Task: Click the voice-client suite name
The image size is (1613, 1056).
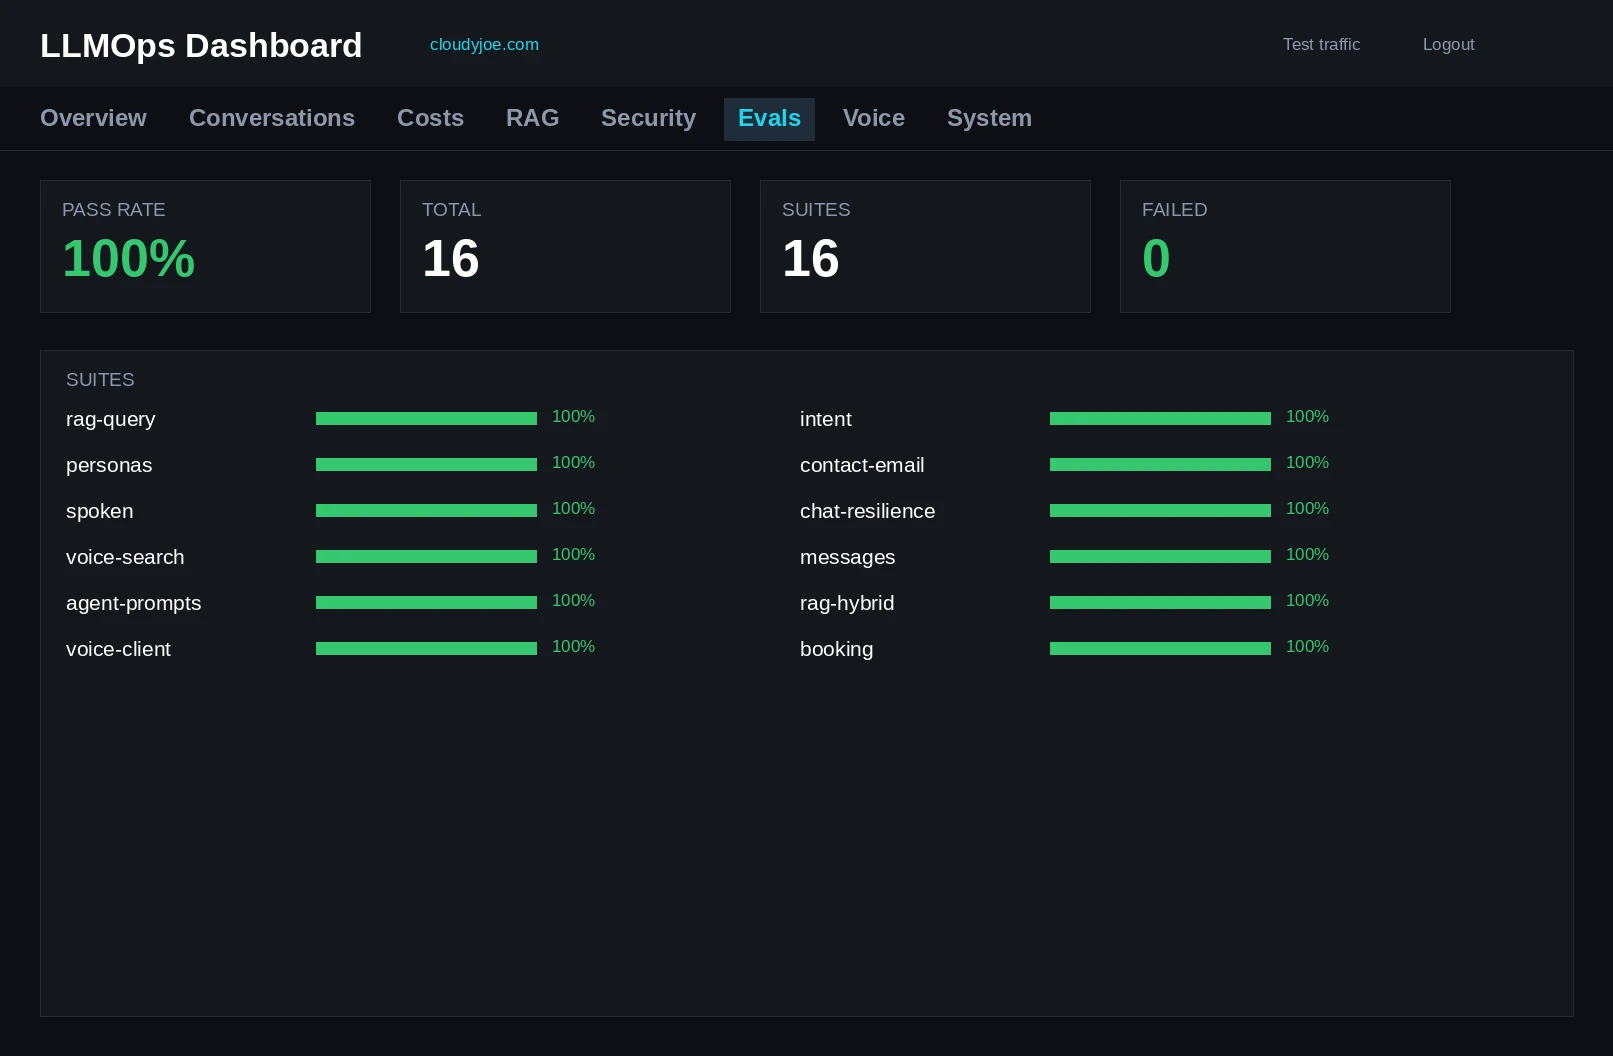Action: coord(118,649)
